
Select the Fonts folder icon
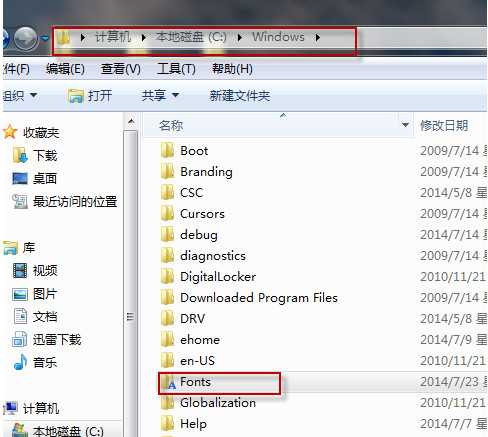[169, 382]
